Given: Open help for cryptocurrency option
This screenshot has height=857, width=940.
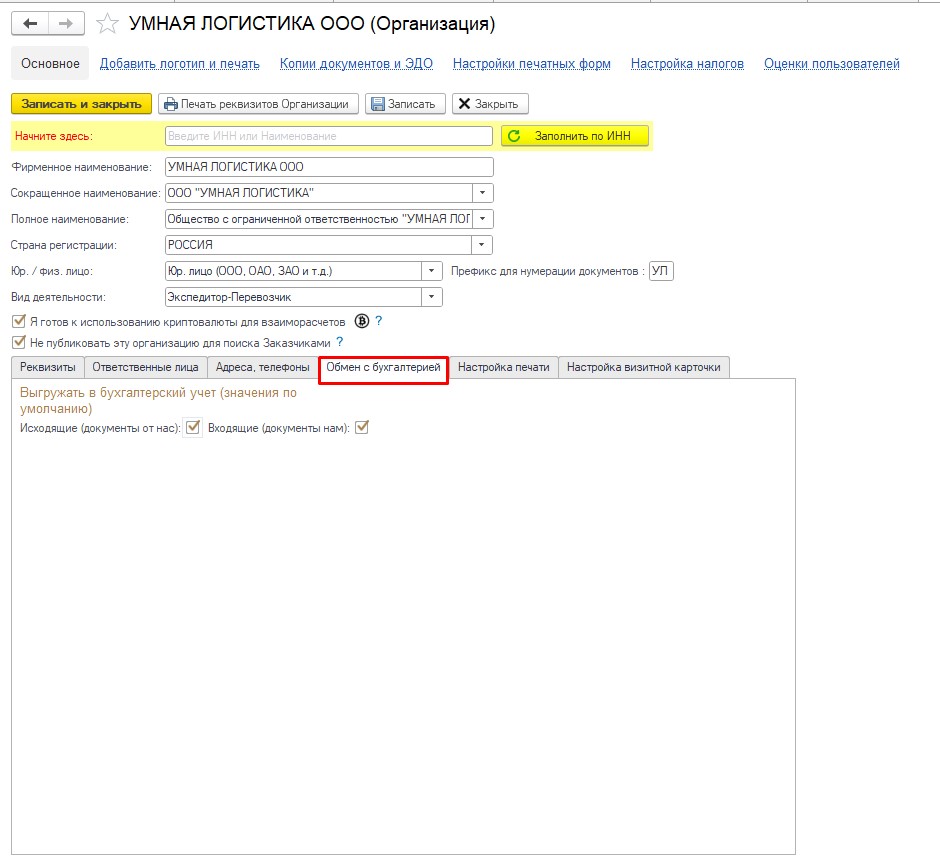Looking at the screenshot, I should coord(378,321).
